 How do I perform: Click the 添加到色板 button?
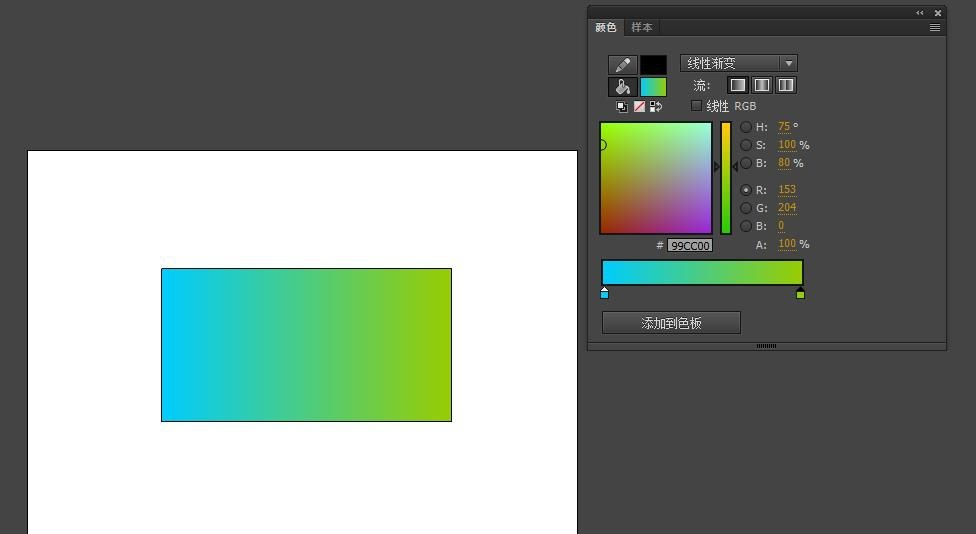671,323
